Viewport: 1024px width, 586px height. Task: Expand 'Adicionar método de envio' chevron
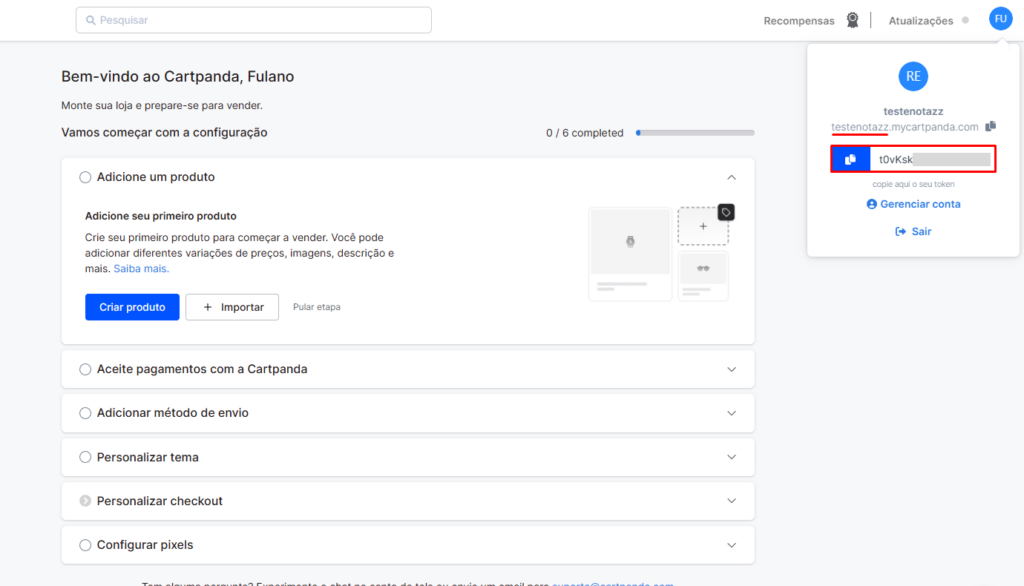pos(731,413)
